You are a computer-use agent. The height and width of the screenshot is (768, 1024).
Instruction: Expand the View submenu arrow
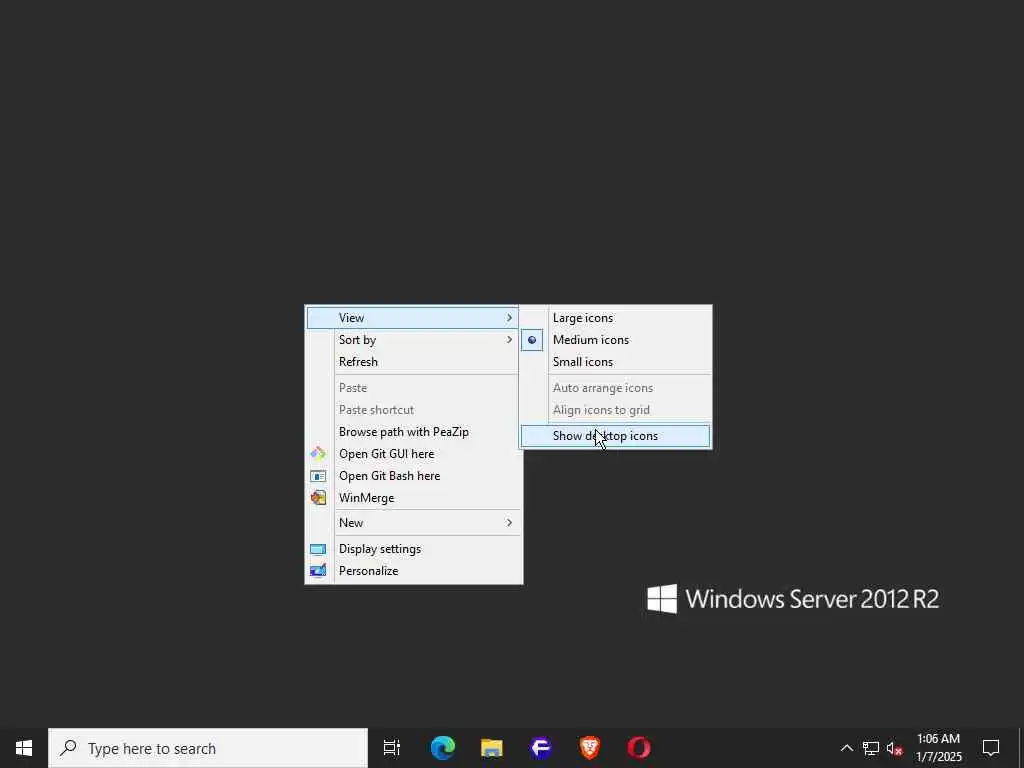[x=509, y=318]
